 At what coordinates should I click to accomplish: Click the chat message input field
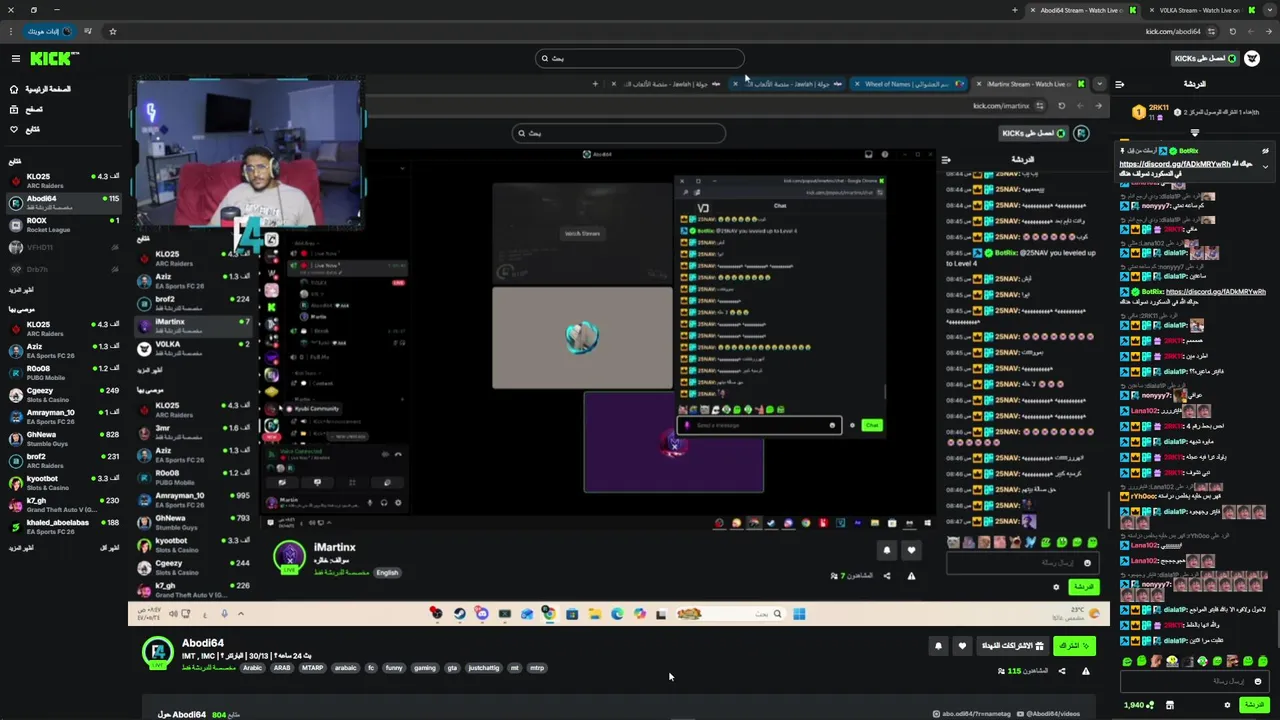1193,682
